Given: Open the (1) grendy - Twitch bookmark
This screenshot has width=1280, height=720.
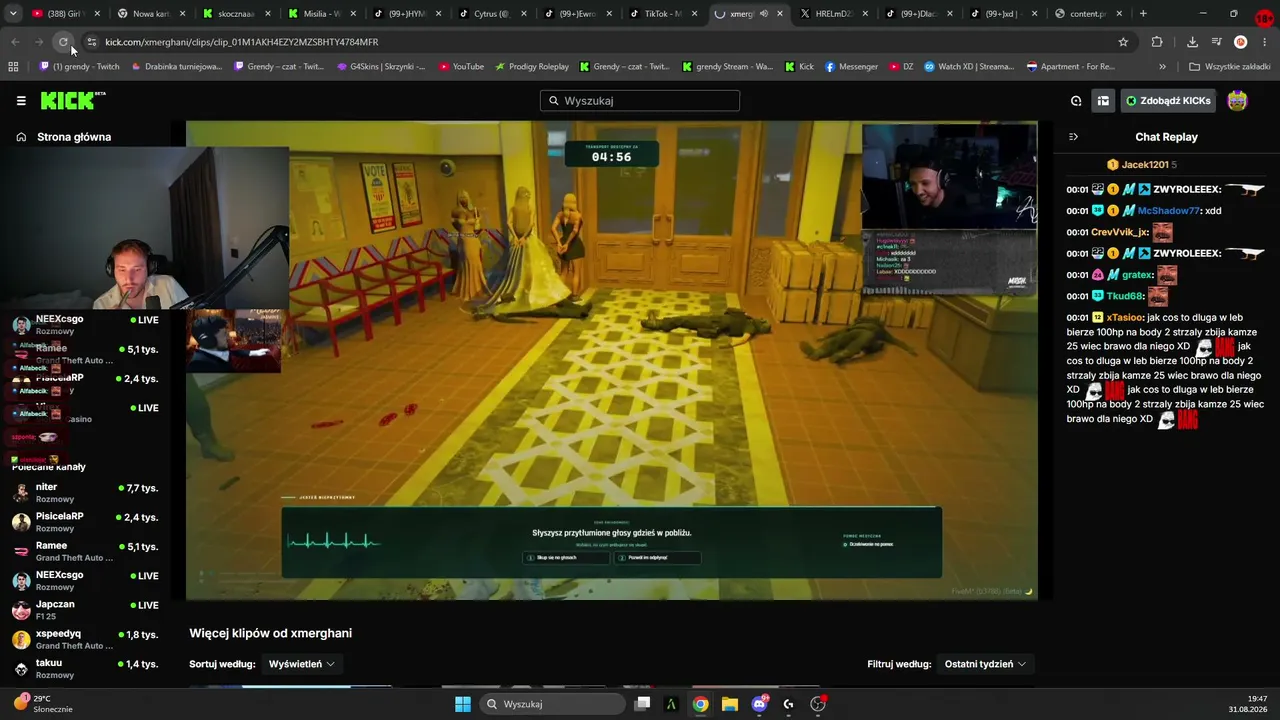Looking at the screenshot, I should [79, 67].
